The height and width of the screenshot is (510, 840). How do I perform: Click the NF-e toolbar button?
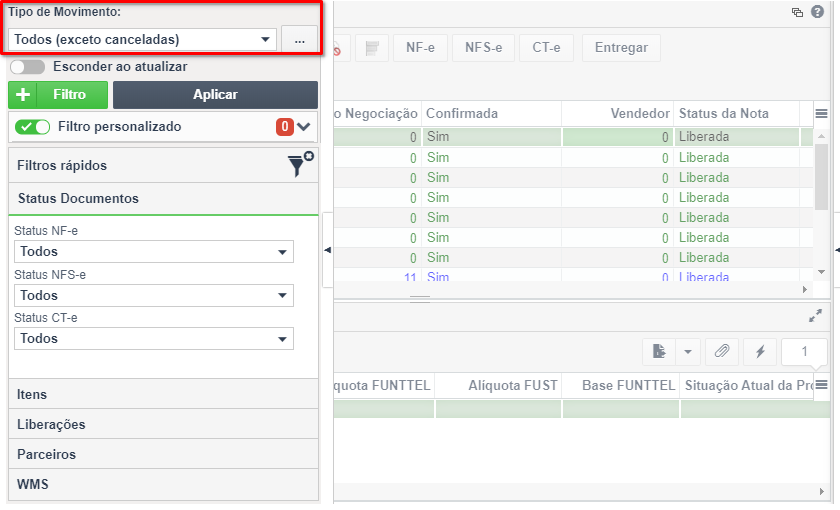pos(421,48)
